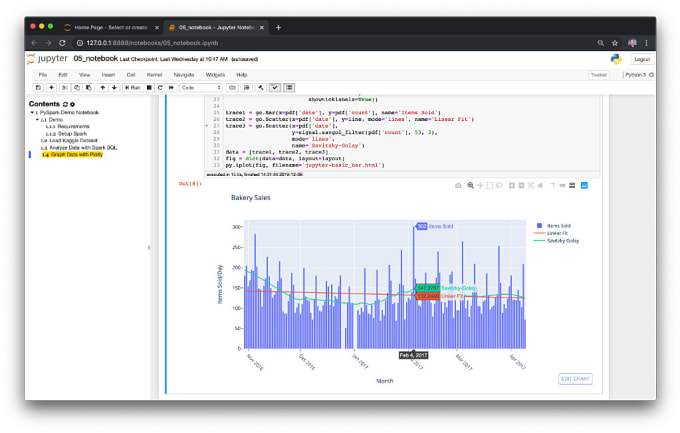Click Plotly autoscale icon
Viewport: 680px width, 433px height.
click(531, 186)
